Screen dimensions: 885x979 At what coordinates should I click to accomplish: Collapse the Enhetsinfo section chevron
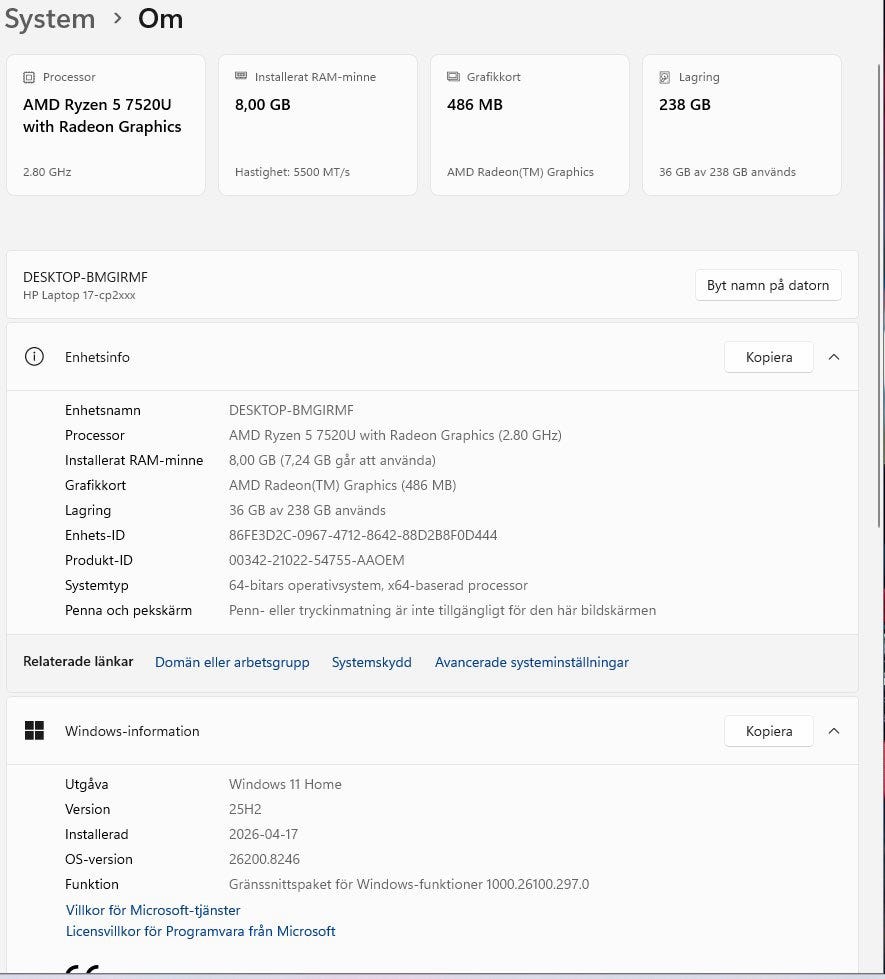[x=834, y=357]
